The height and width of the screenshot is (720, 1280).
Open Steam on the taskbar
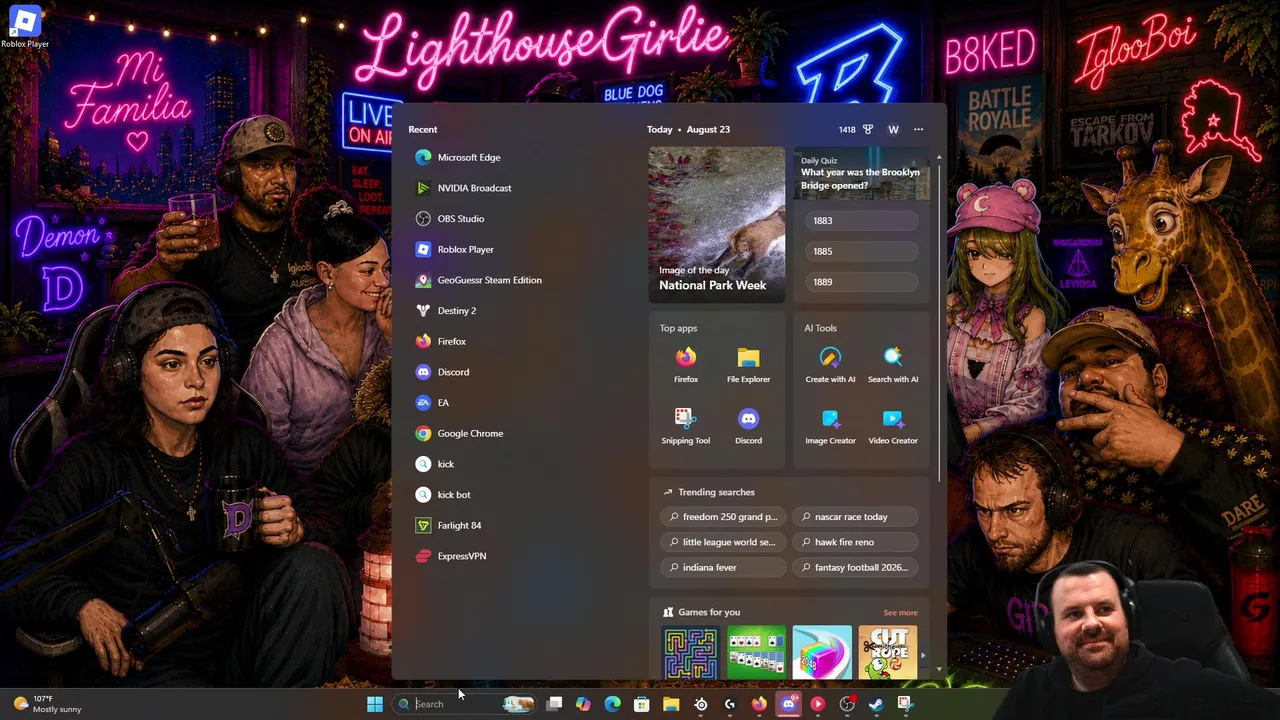click(876, 704)
